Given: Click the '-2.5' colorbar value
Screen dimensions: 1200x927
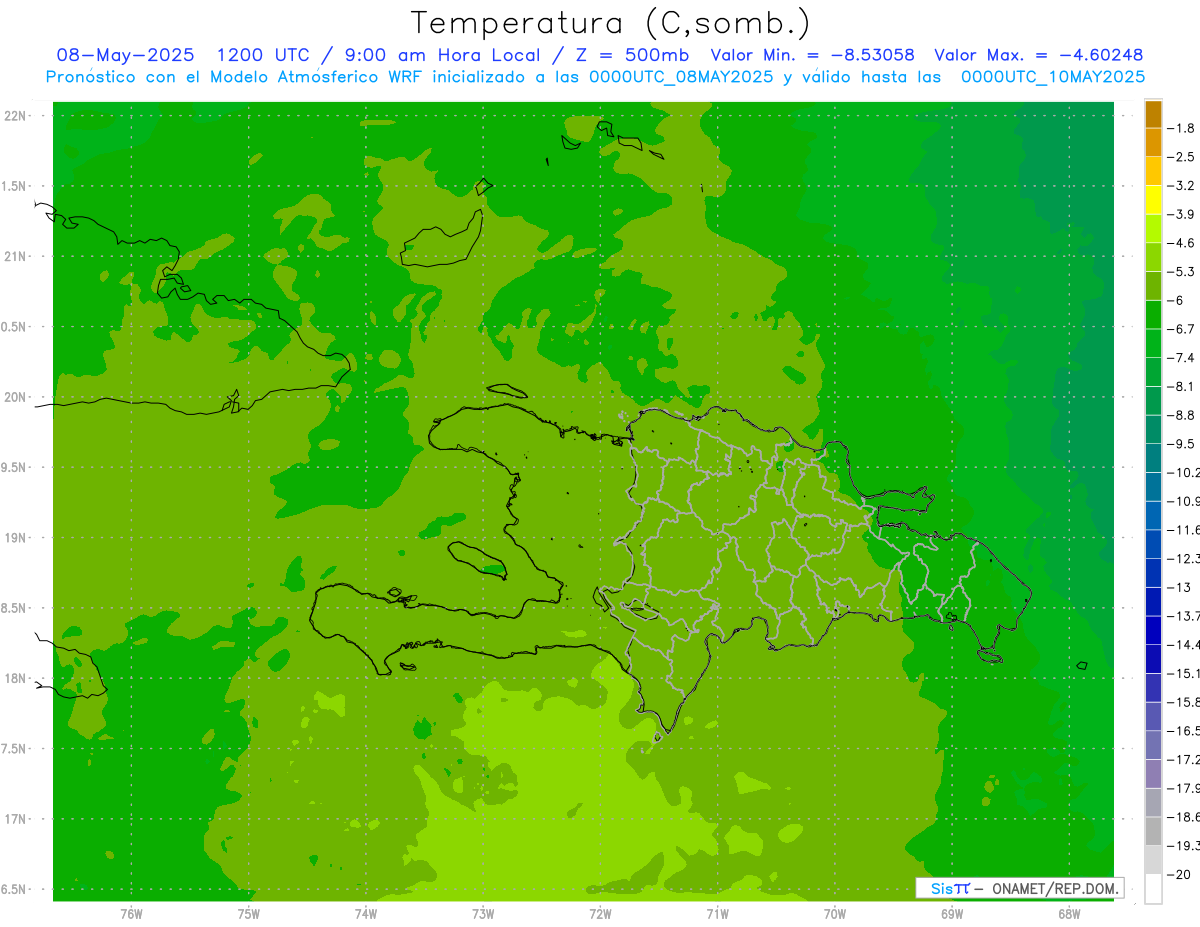Looking at the screenshot, I should tap(1182, 157).
